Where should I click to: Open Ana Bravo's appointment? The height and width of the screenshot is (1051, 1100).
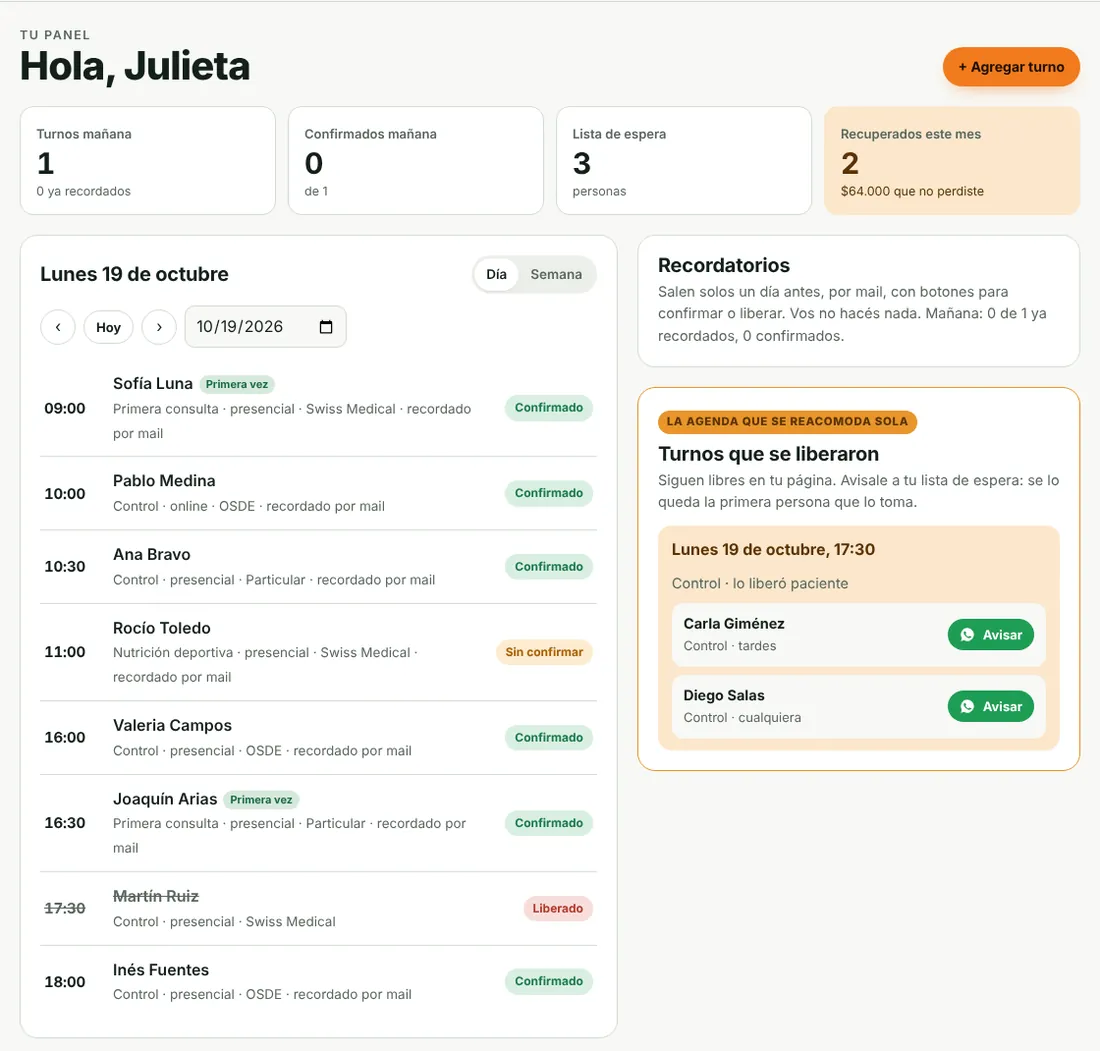pyautogui.click(x=318, y=567)
